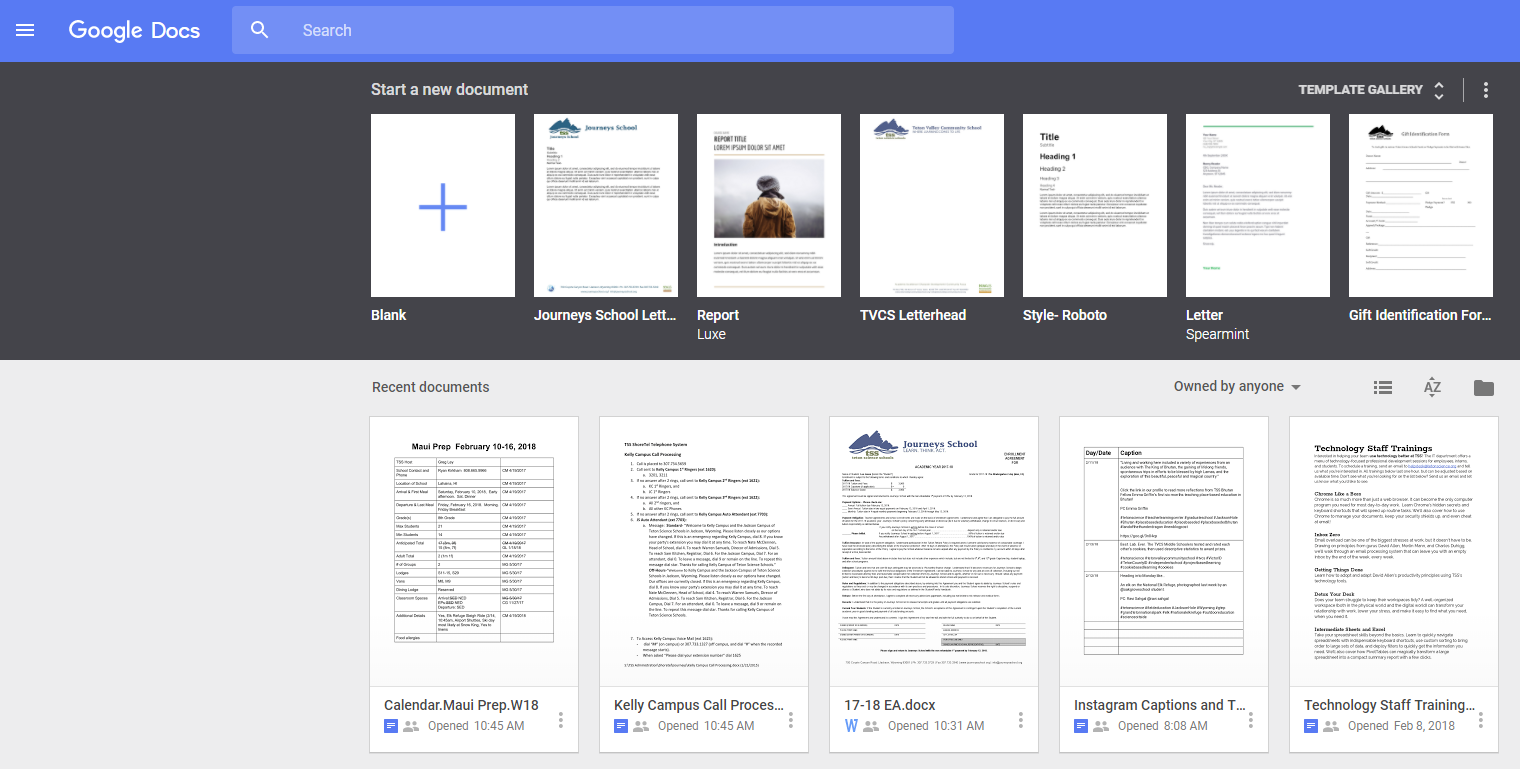Tap the search magnifying glass icon
The height and width of the screenshot is (769, 1520).
point(259,30)
